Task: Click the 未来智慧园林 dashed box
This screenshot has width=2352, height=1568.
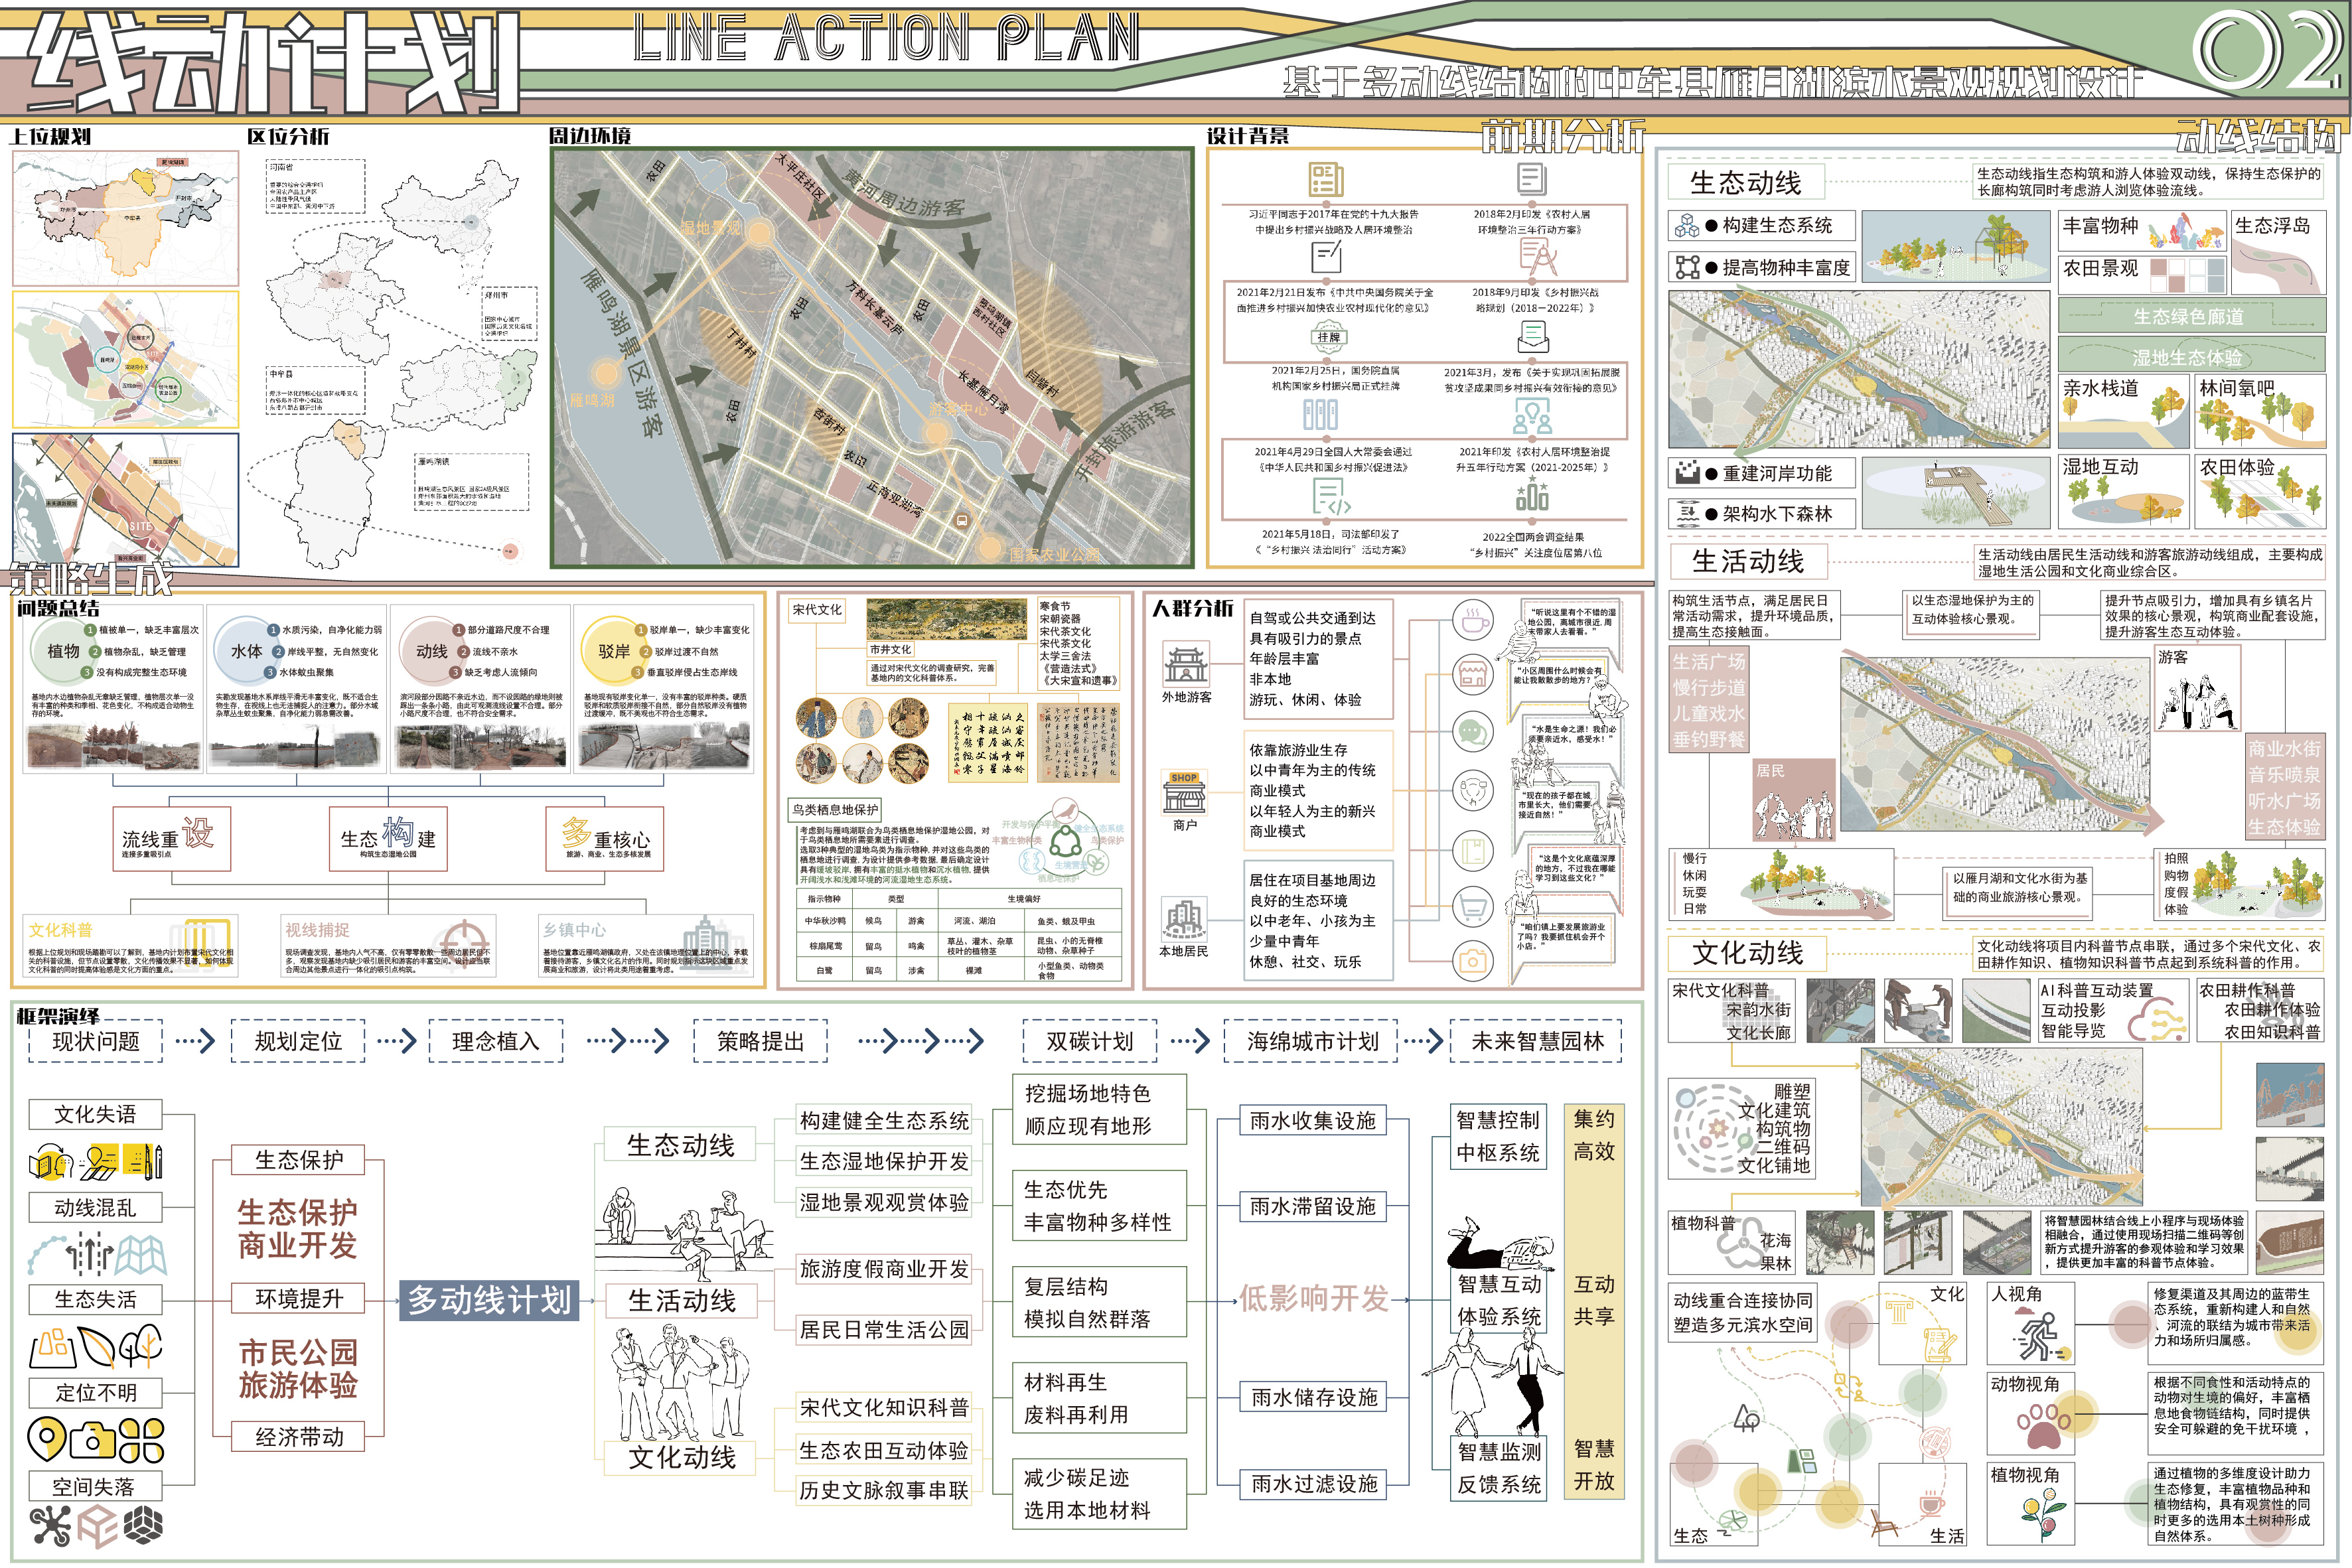Action: (x=1537, y=1041)
